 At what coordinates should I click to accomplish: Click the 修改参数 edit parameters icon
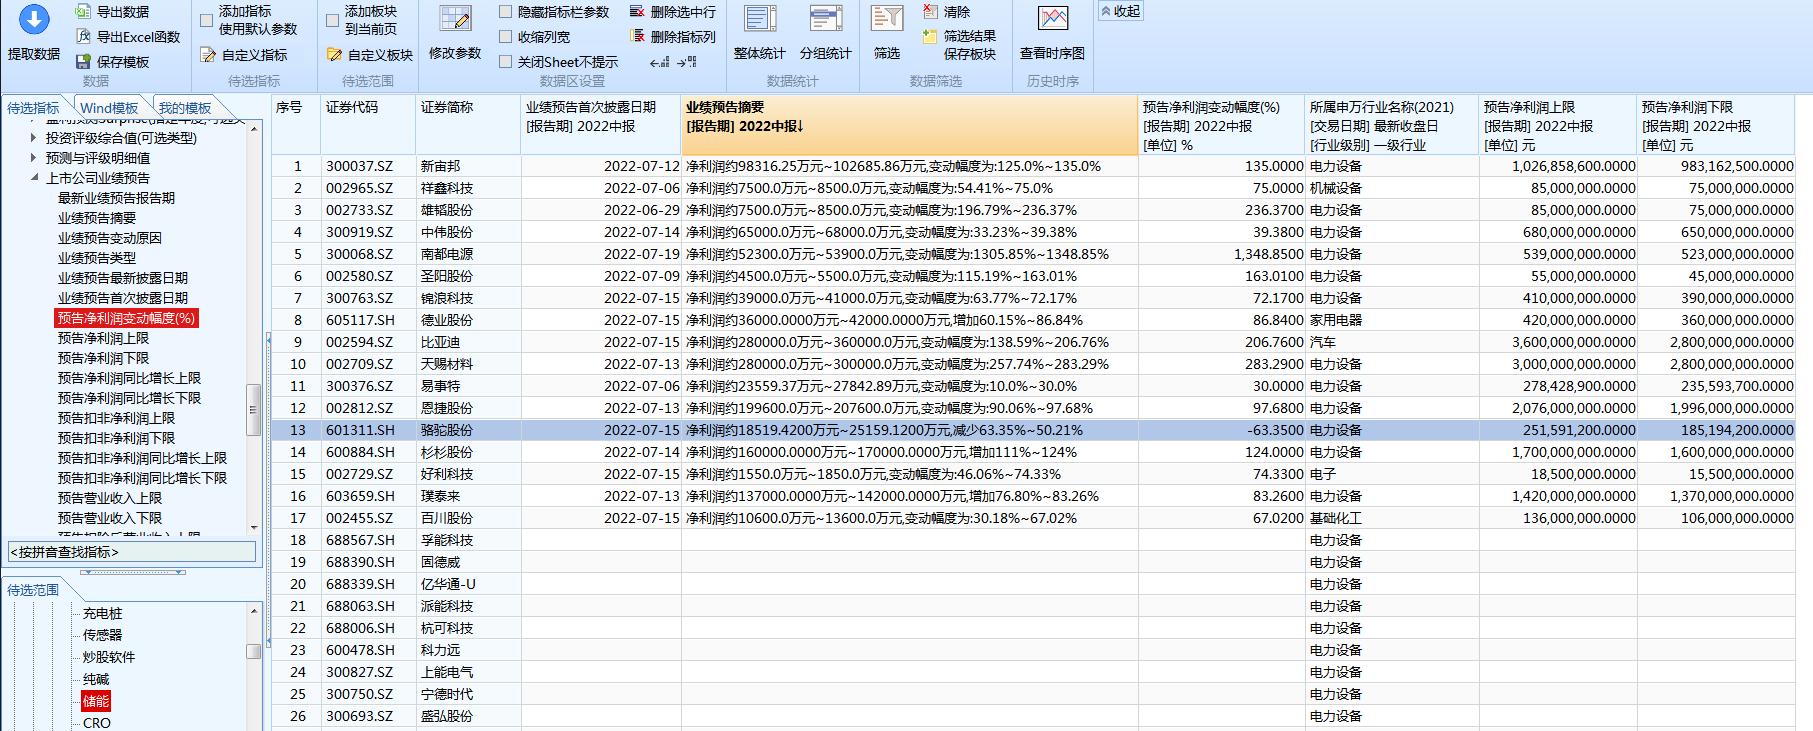click(455, 19)
